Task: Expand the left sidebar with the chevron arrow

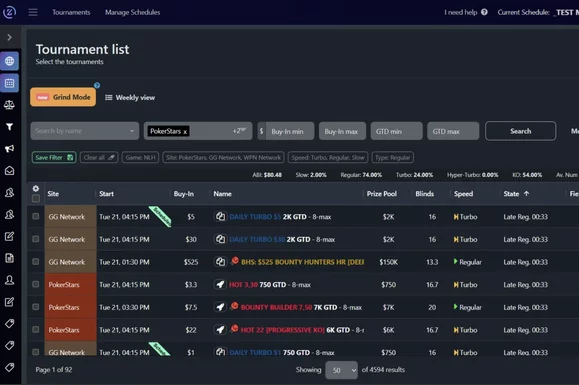Action: 10,37
